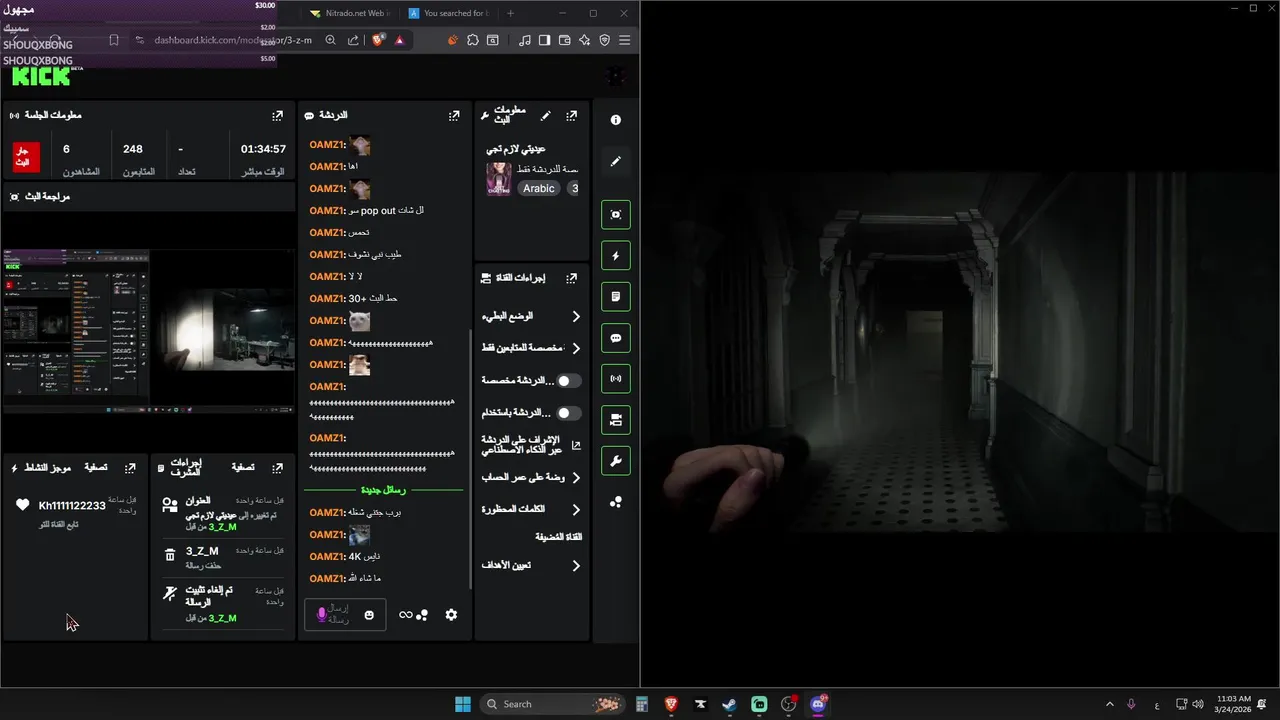Toggle the broadcast signal sidebar icon
The width and height of the screenshot is (1280, 720).
[x=616, y=379]
